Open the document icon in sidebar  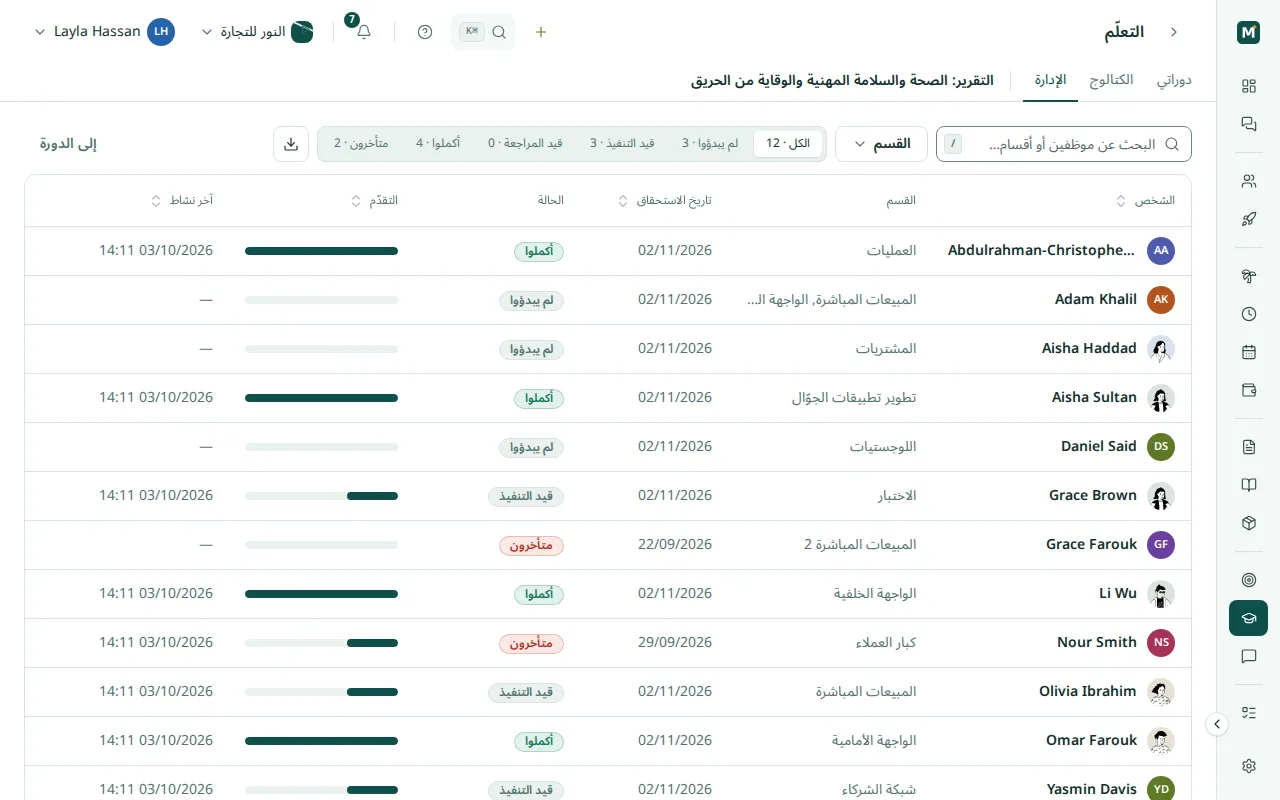[x=1248, y=447]
